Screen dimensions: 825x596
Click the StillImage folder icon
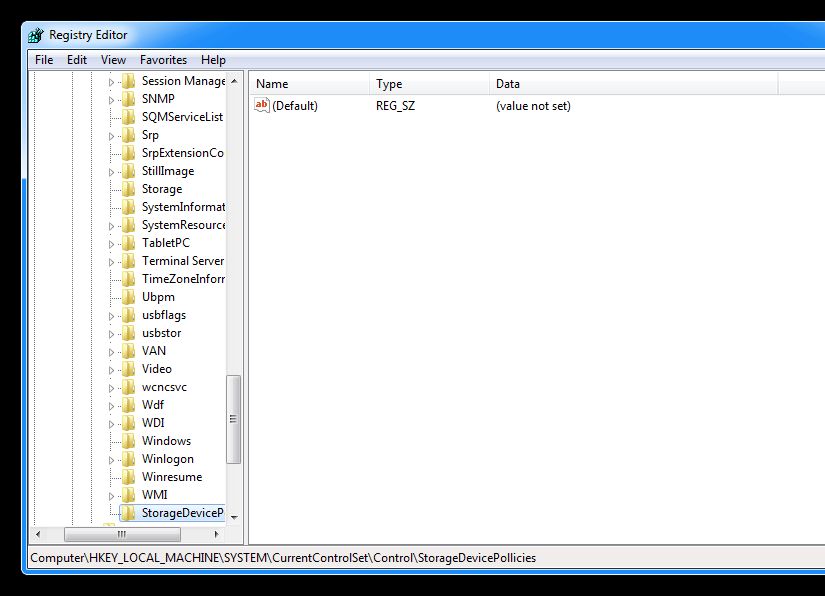coord(128,171)
